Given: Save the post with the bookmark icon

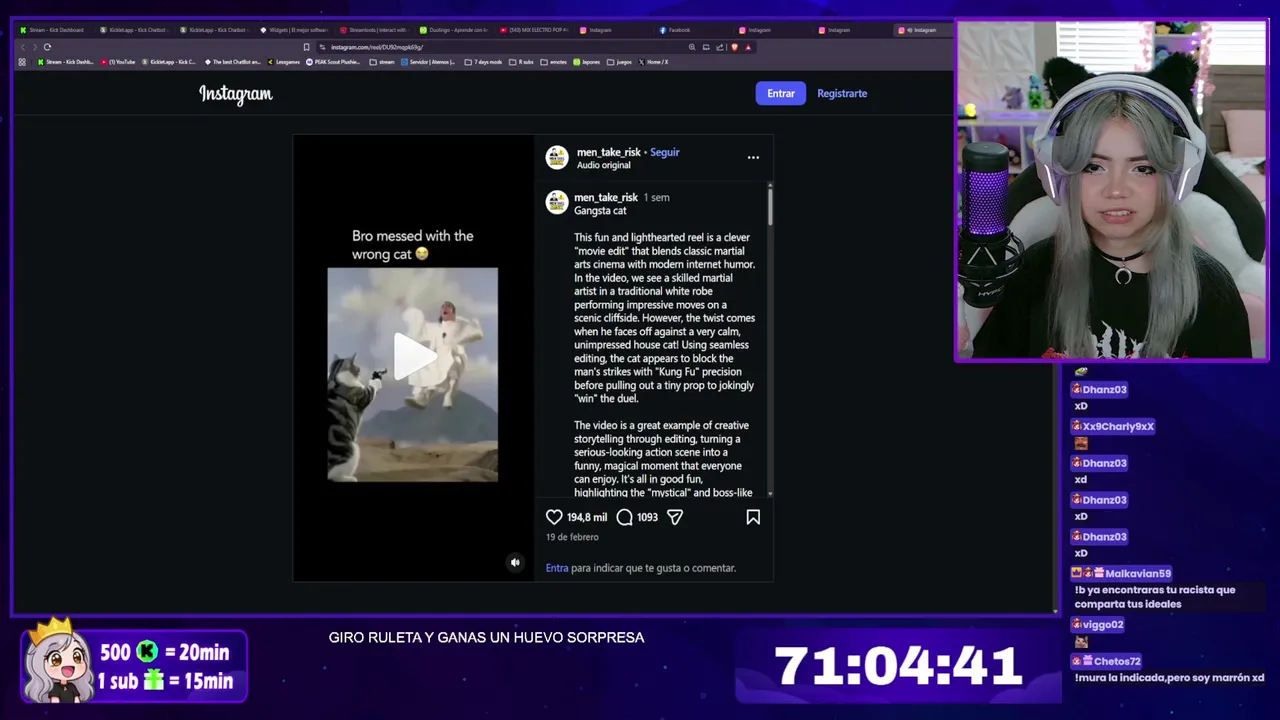Looking at the screenshot, I should 753,517.
